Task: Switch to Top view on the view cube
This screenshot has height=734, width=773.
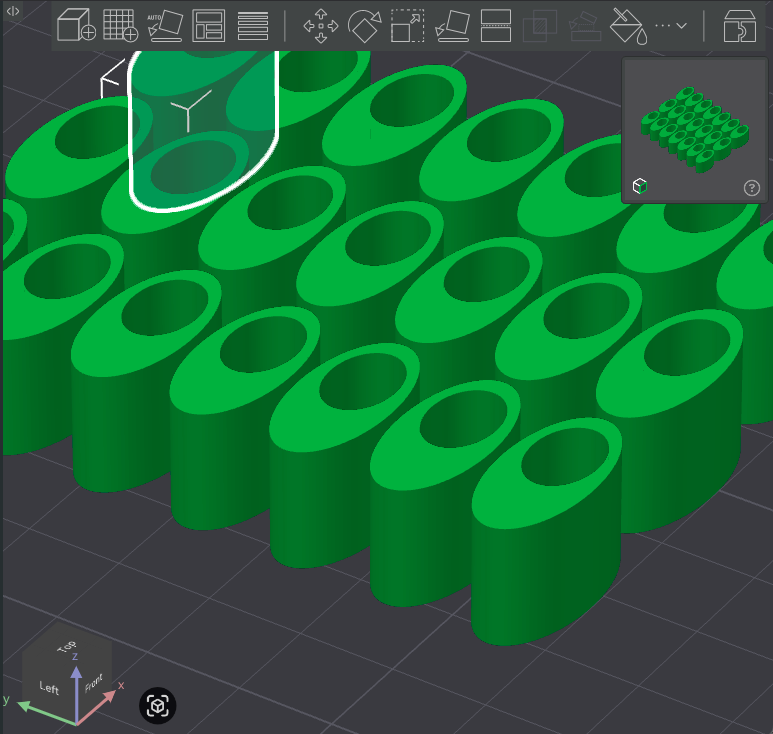Action: point(67,646)
